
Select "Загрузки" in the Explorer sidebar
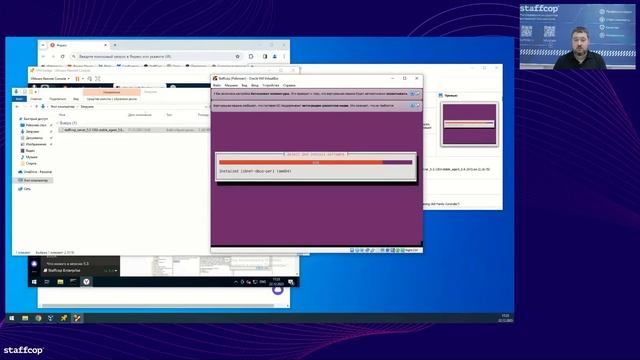point(32,131)
